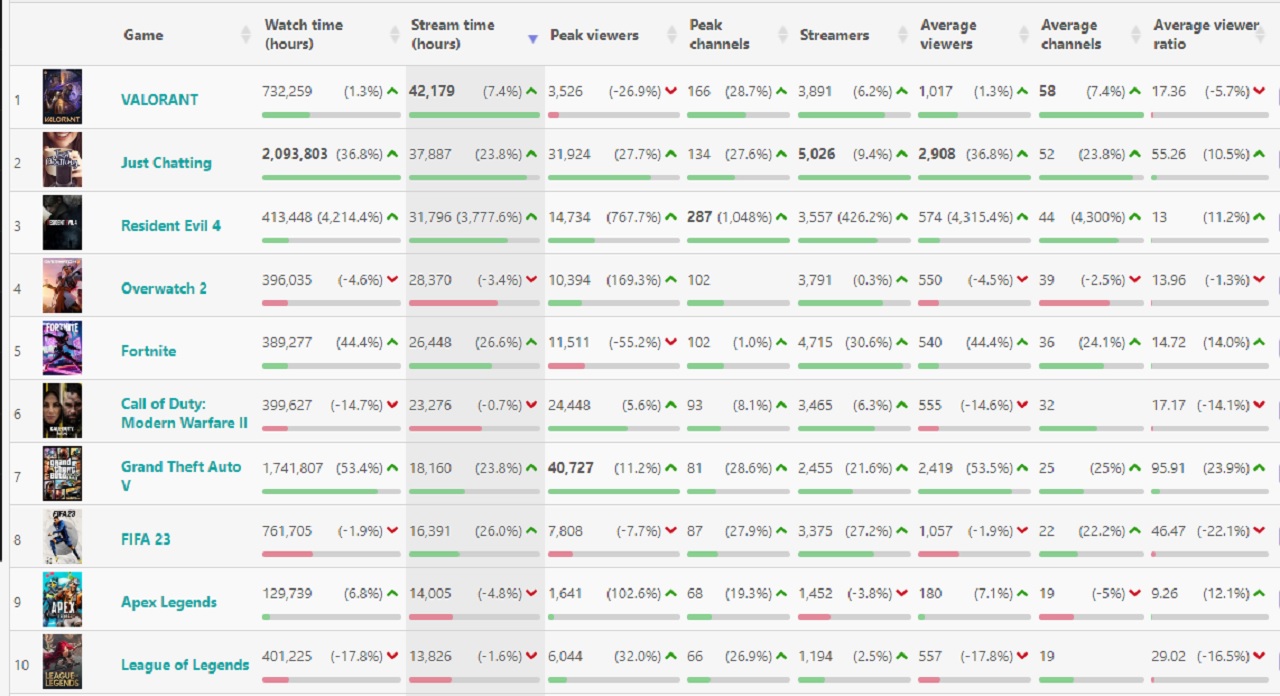Open the FIFA 23 cover thumbnail

(62, 538)
